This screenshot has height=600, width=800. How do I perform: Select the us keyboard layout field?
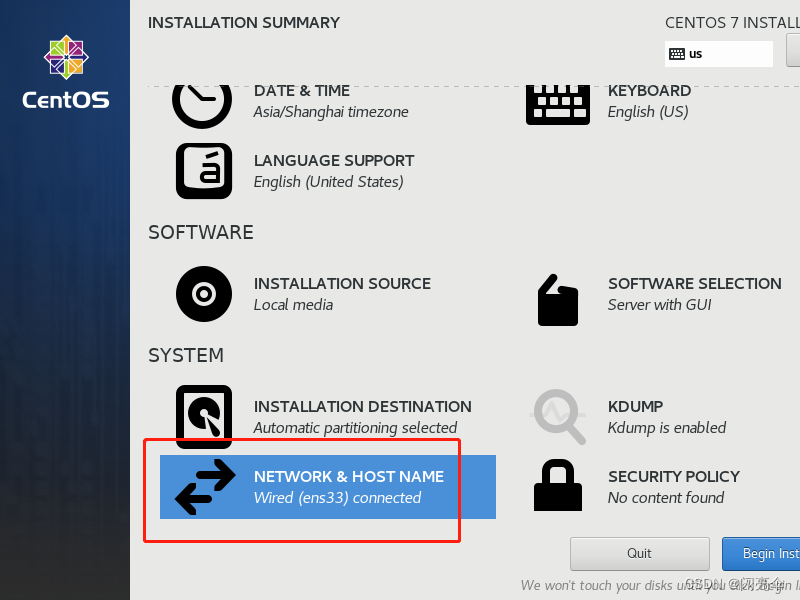pyautogui.click(x=719, y=54)
